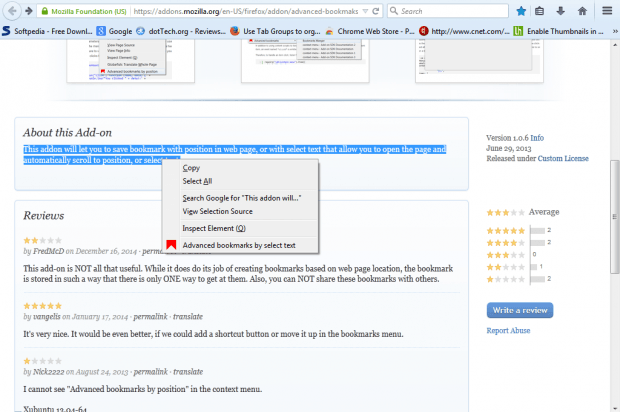Go back with the browser back arrow
This screenshot has width=620, height=412.
tap(12, 11)
